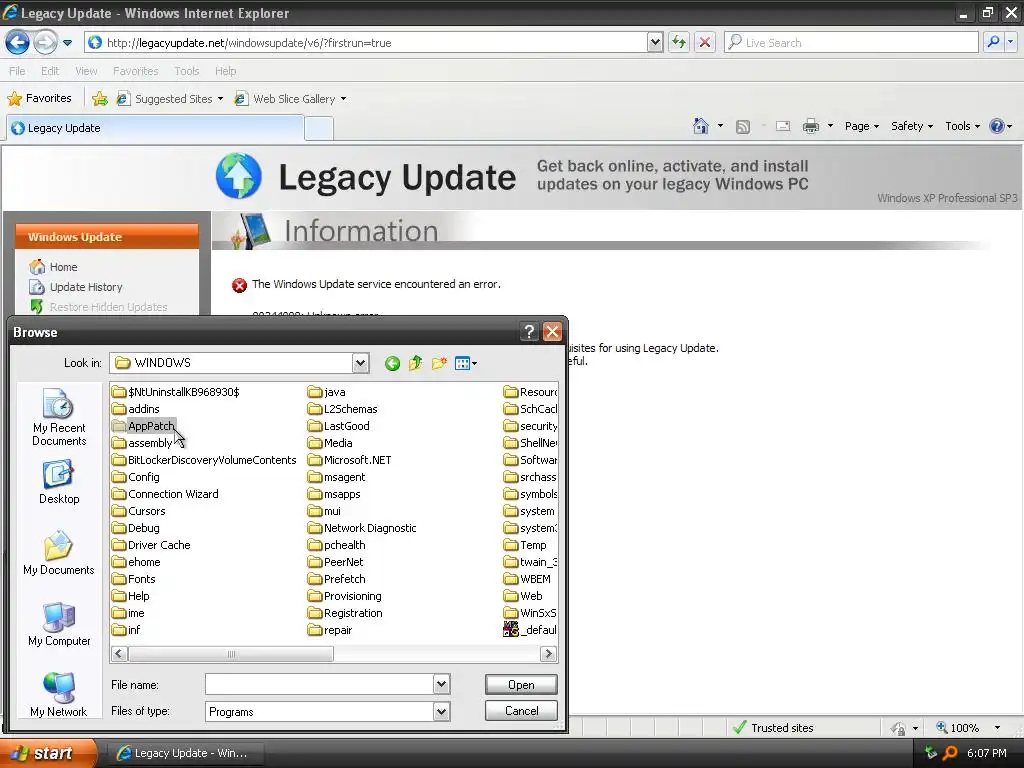The height and width of the screenshot is (768, 1024).
Task: Click the Browse dialog help question button
Action: (x=529, y=332)
